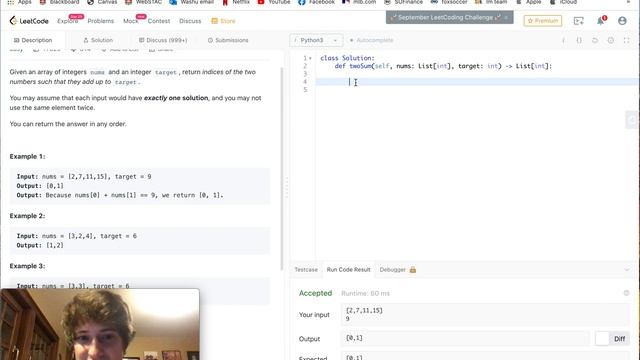The height and width of the screenshot is (360, 640).
Task: Click the Your input value box
Action: pyautogui.click(x=485, y=315)
